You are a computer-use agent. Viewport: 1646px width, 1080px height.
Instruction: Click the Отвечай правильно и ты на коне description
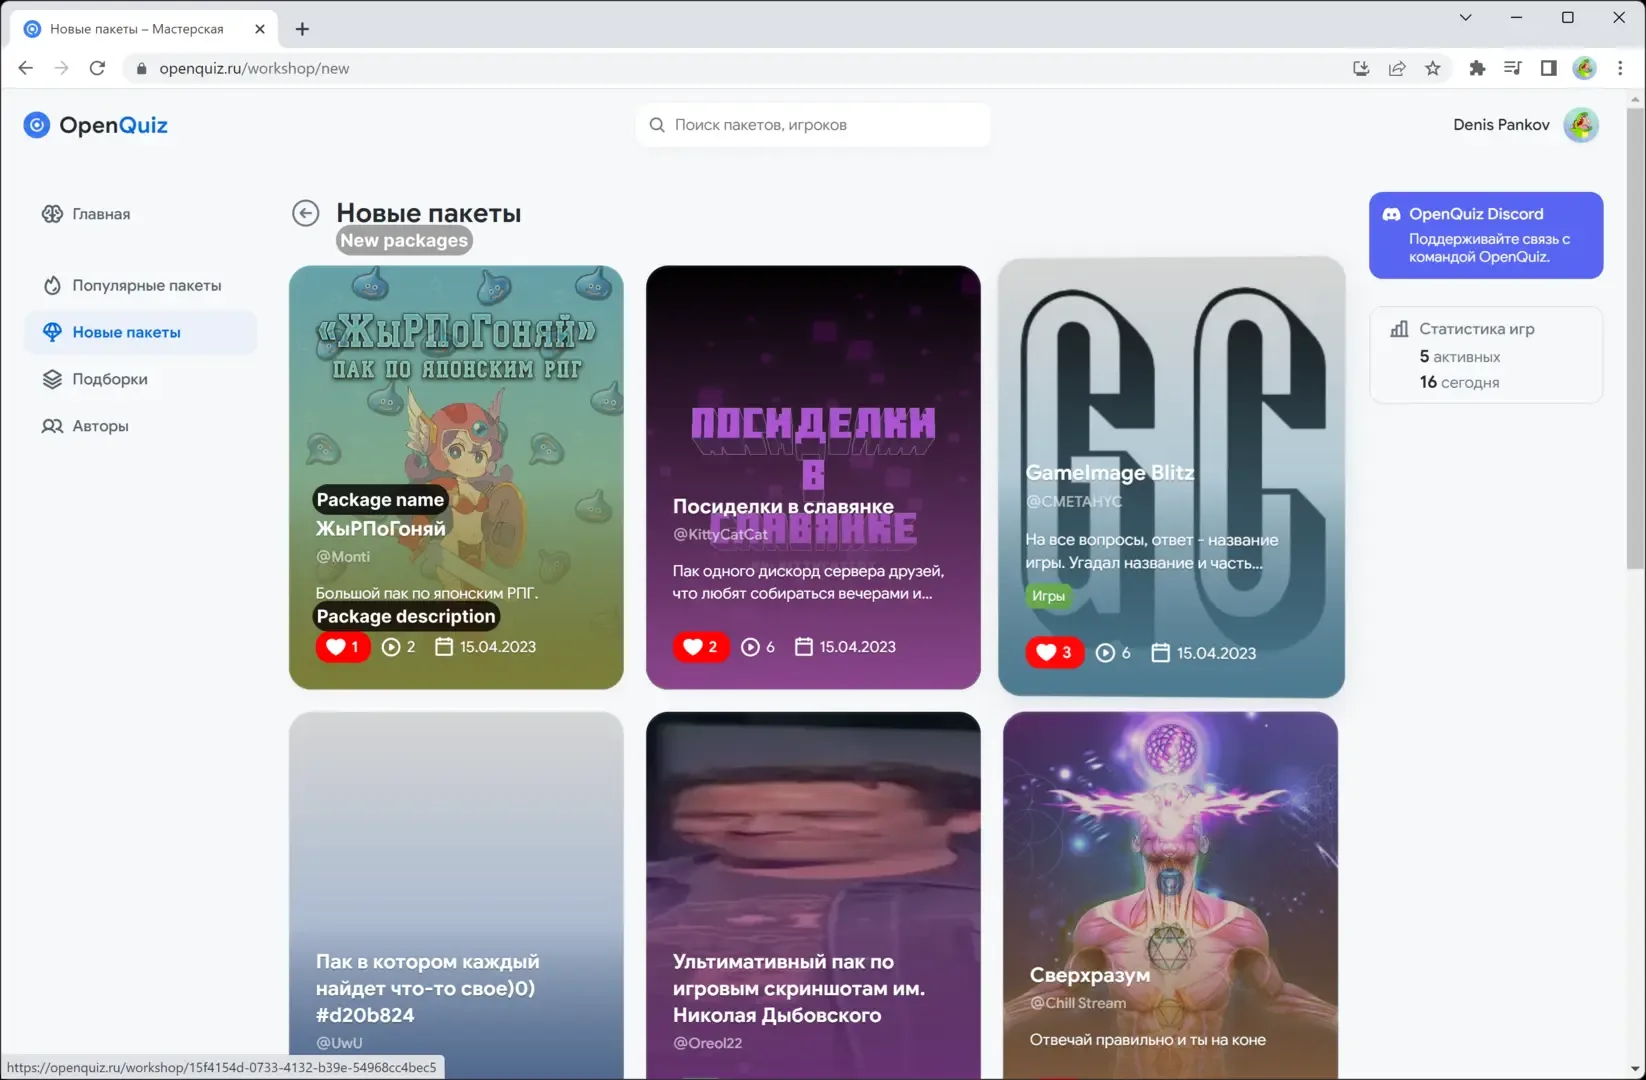1148,1040
